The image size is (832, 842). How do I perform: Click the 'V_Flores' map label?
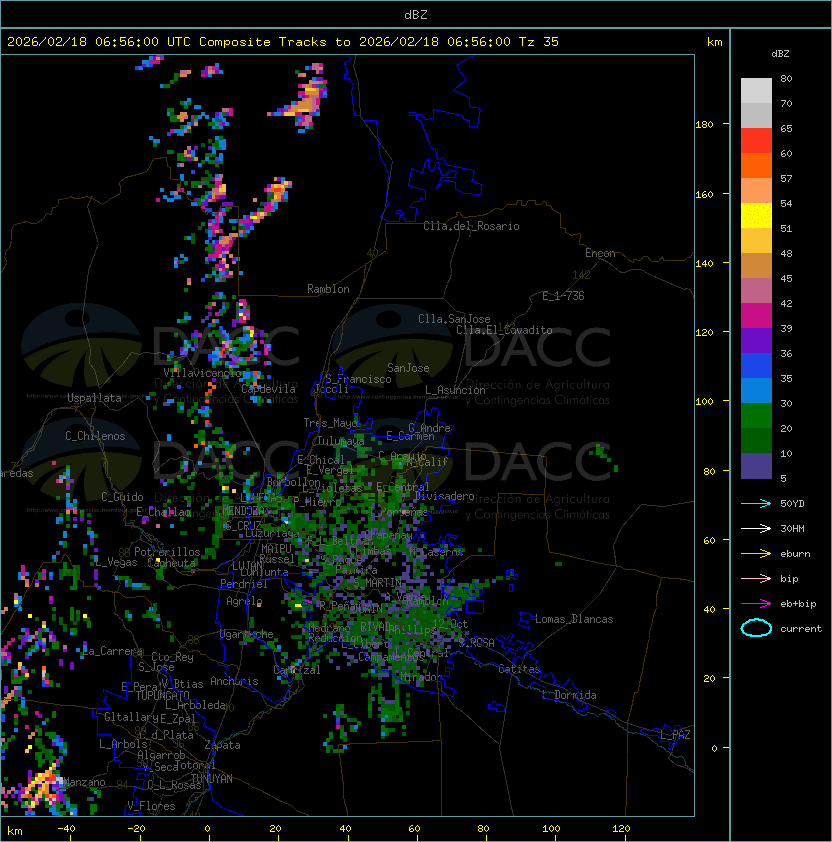click(x=151, y=806)
